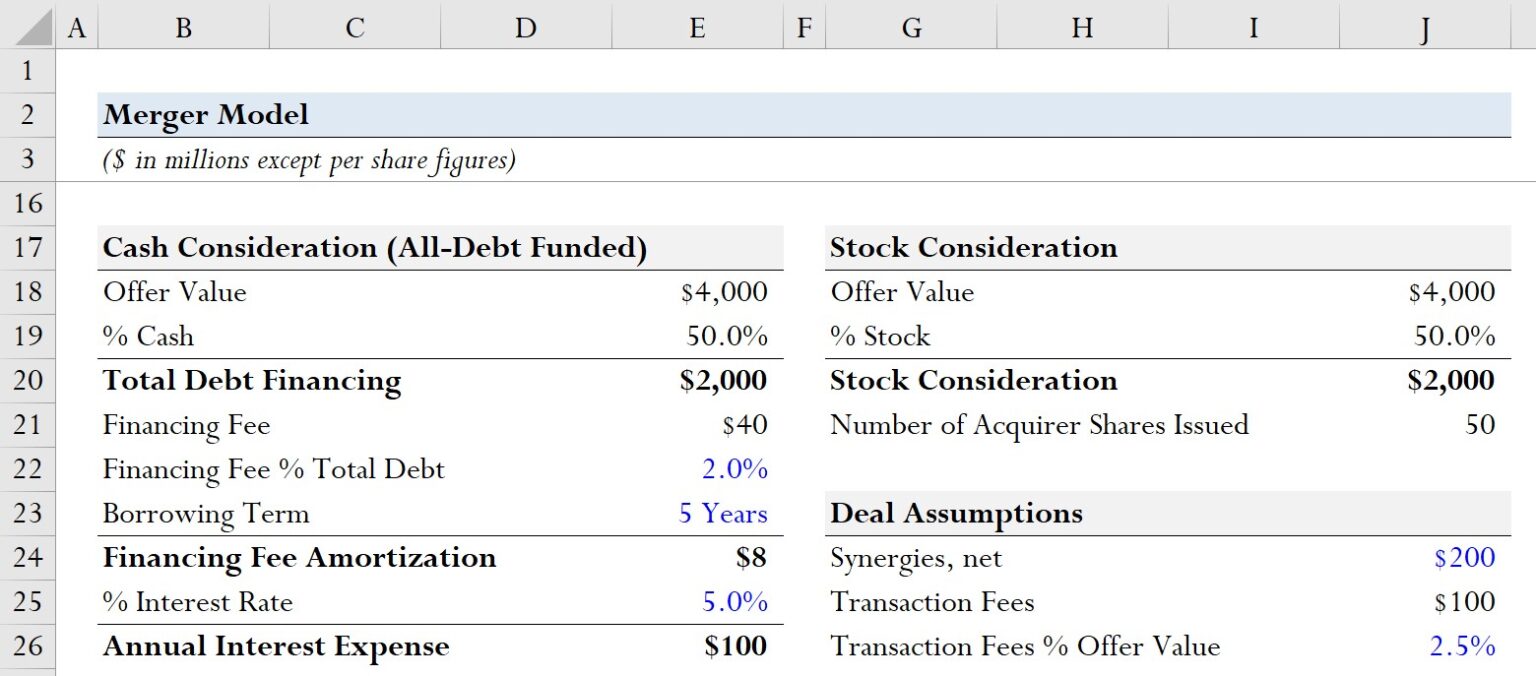The width and height of the screenshot is (1536, 676).
Task: Select the $8 Financing Fee Amortization cell
Action: (x=697, y=558)
